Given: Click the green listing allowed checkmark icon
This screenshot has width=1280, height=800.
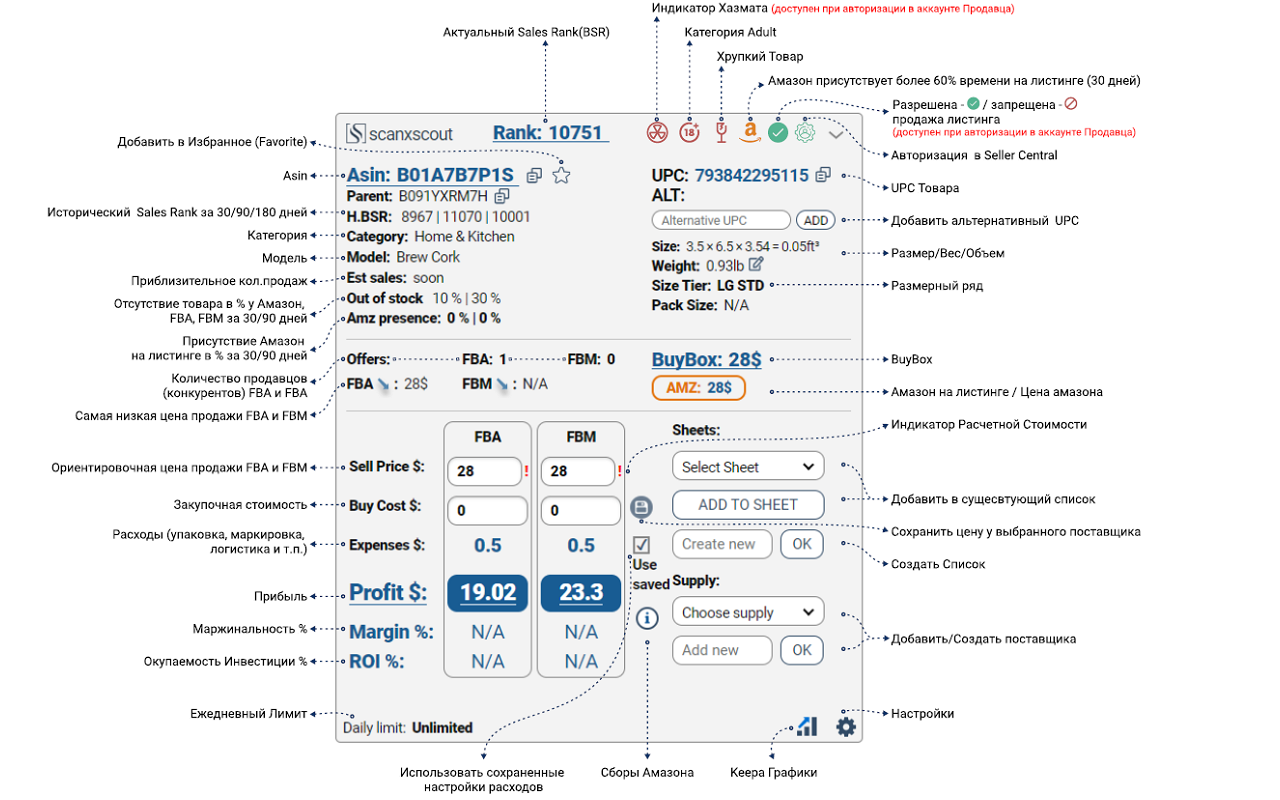Looking at the screenshot, I should pos(778,131).
